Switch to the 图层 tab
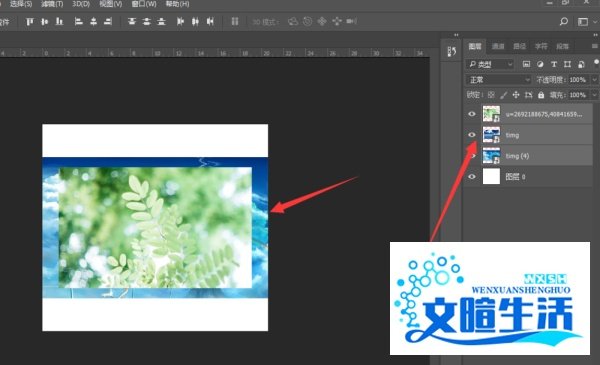The image size is (600, 365). (475, 46)
